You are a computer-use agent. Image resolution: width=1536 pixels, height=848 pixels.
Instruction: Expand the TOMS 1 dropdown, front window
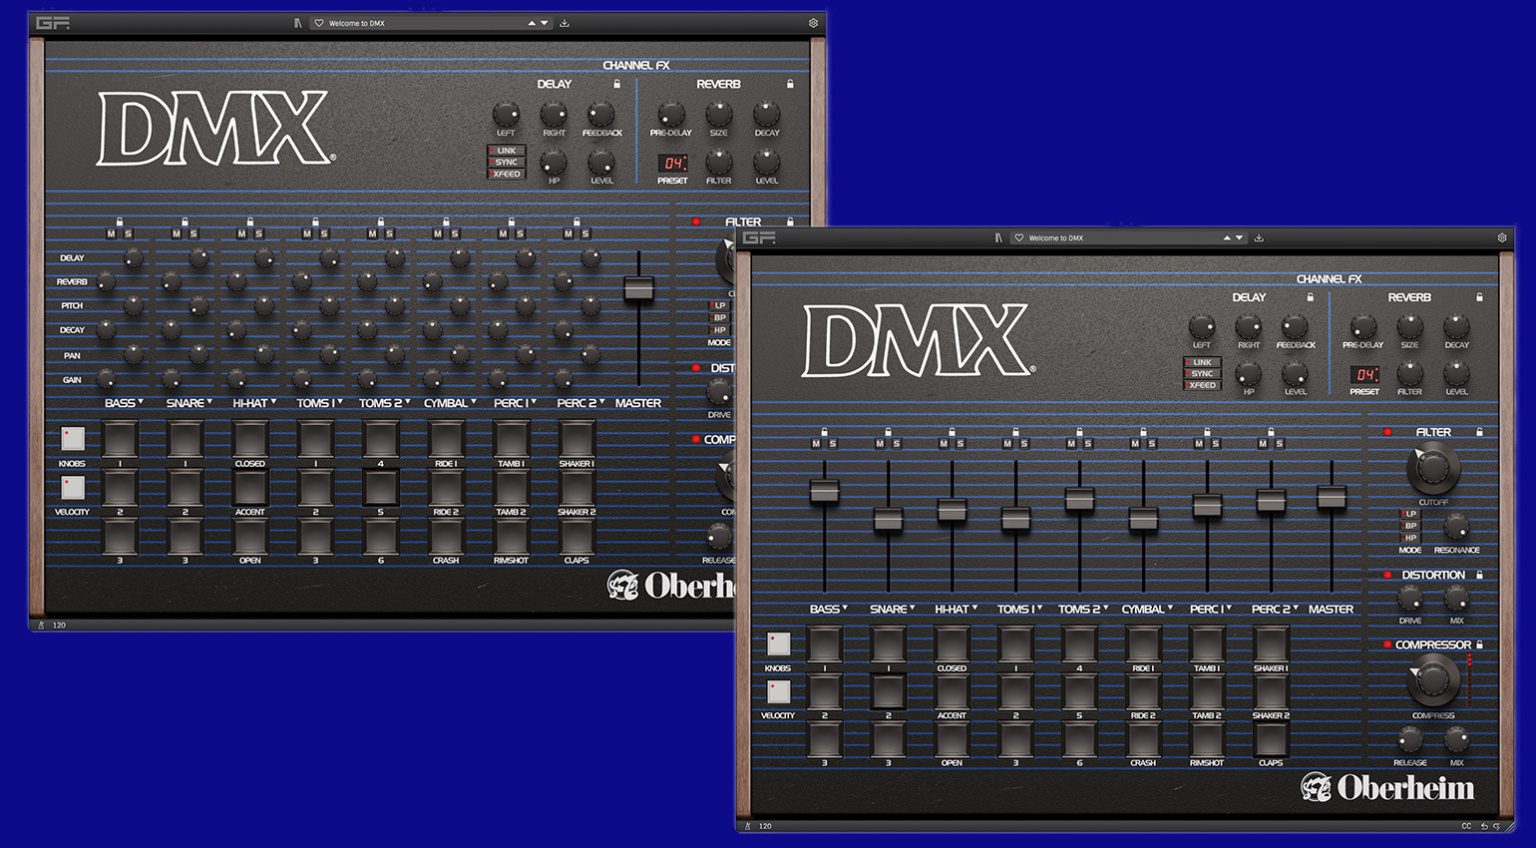(1040, 608)
